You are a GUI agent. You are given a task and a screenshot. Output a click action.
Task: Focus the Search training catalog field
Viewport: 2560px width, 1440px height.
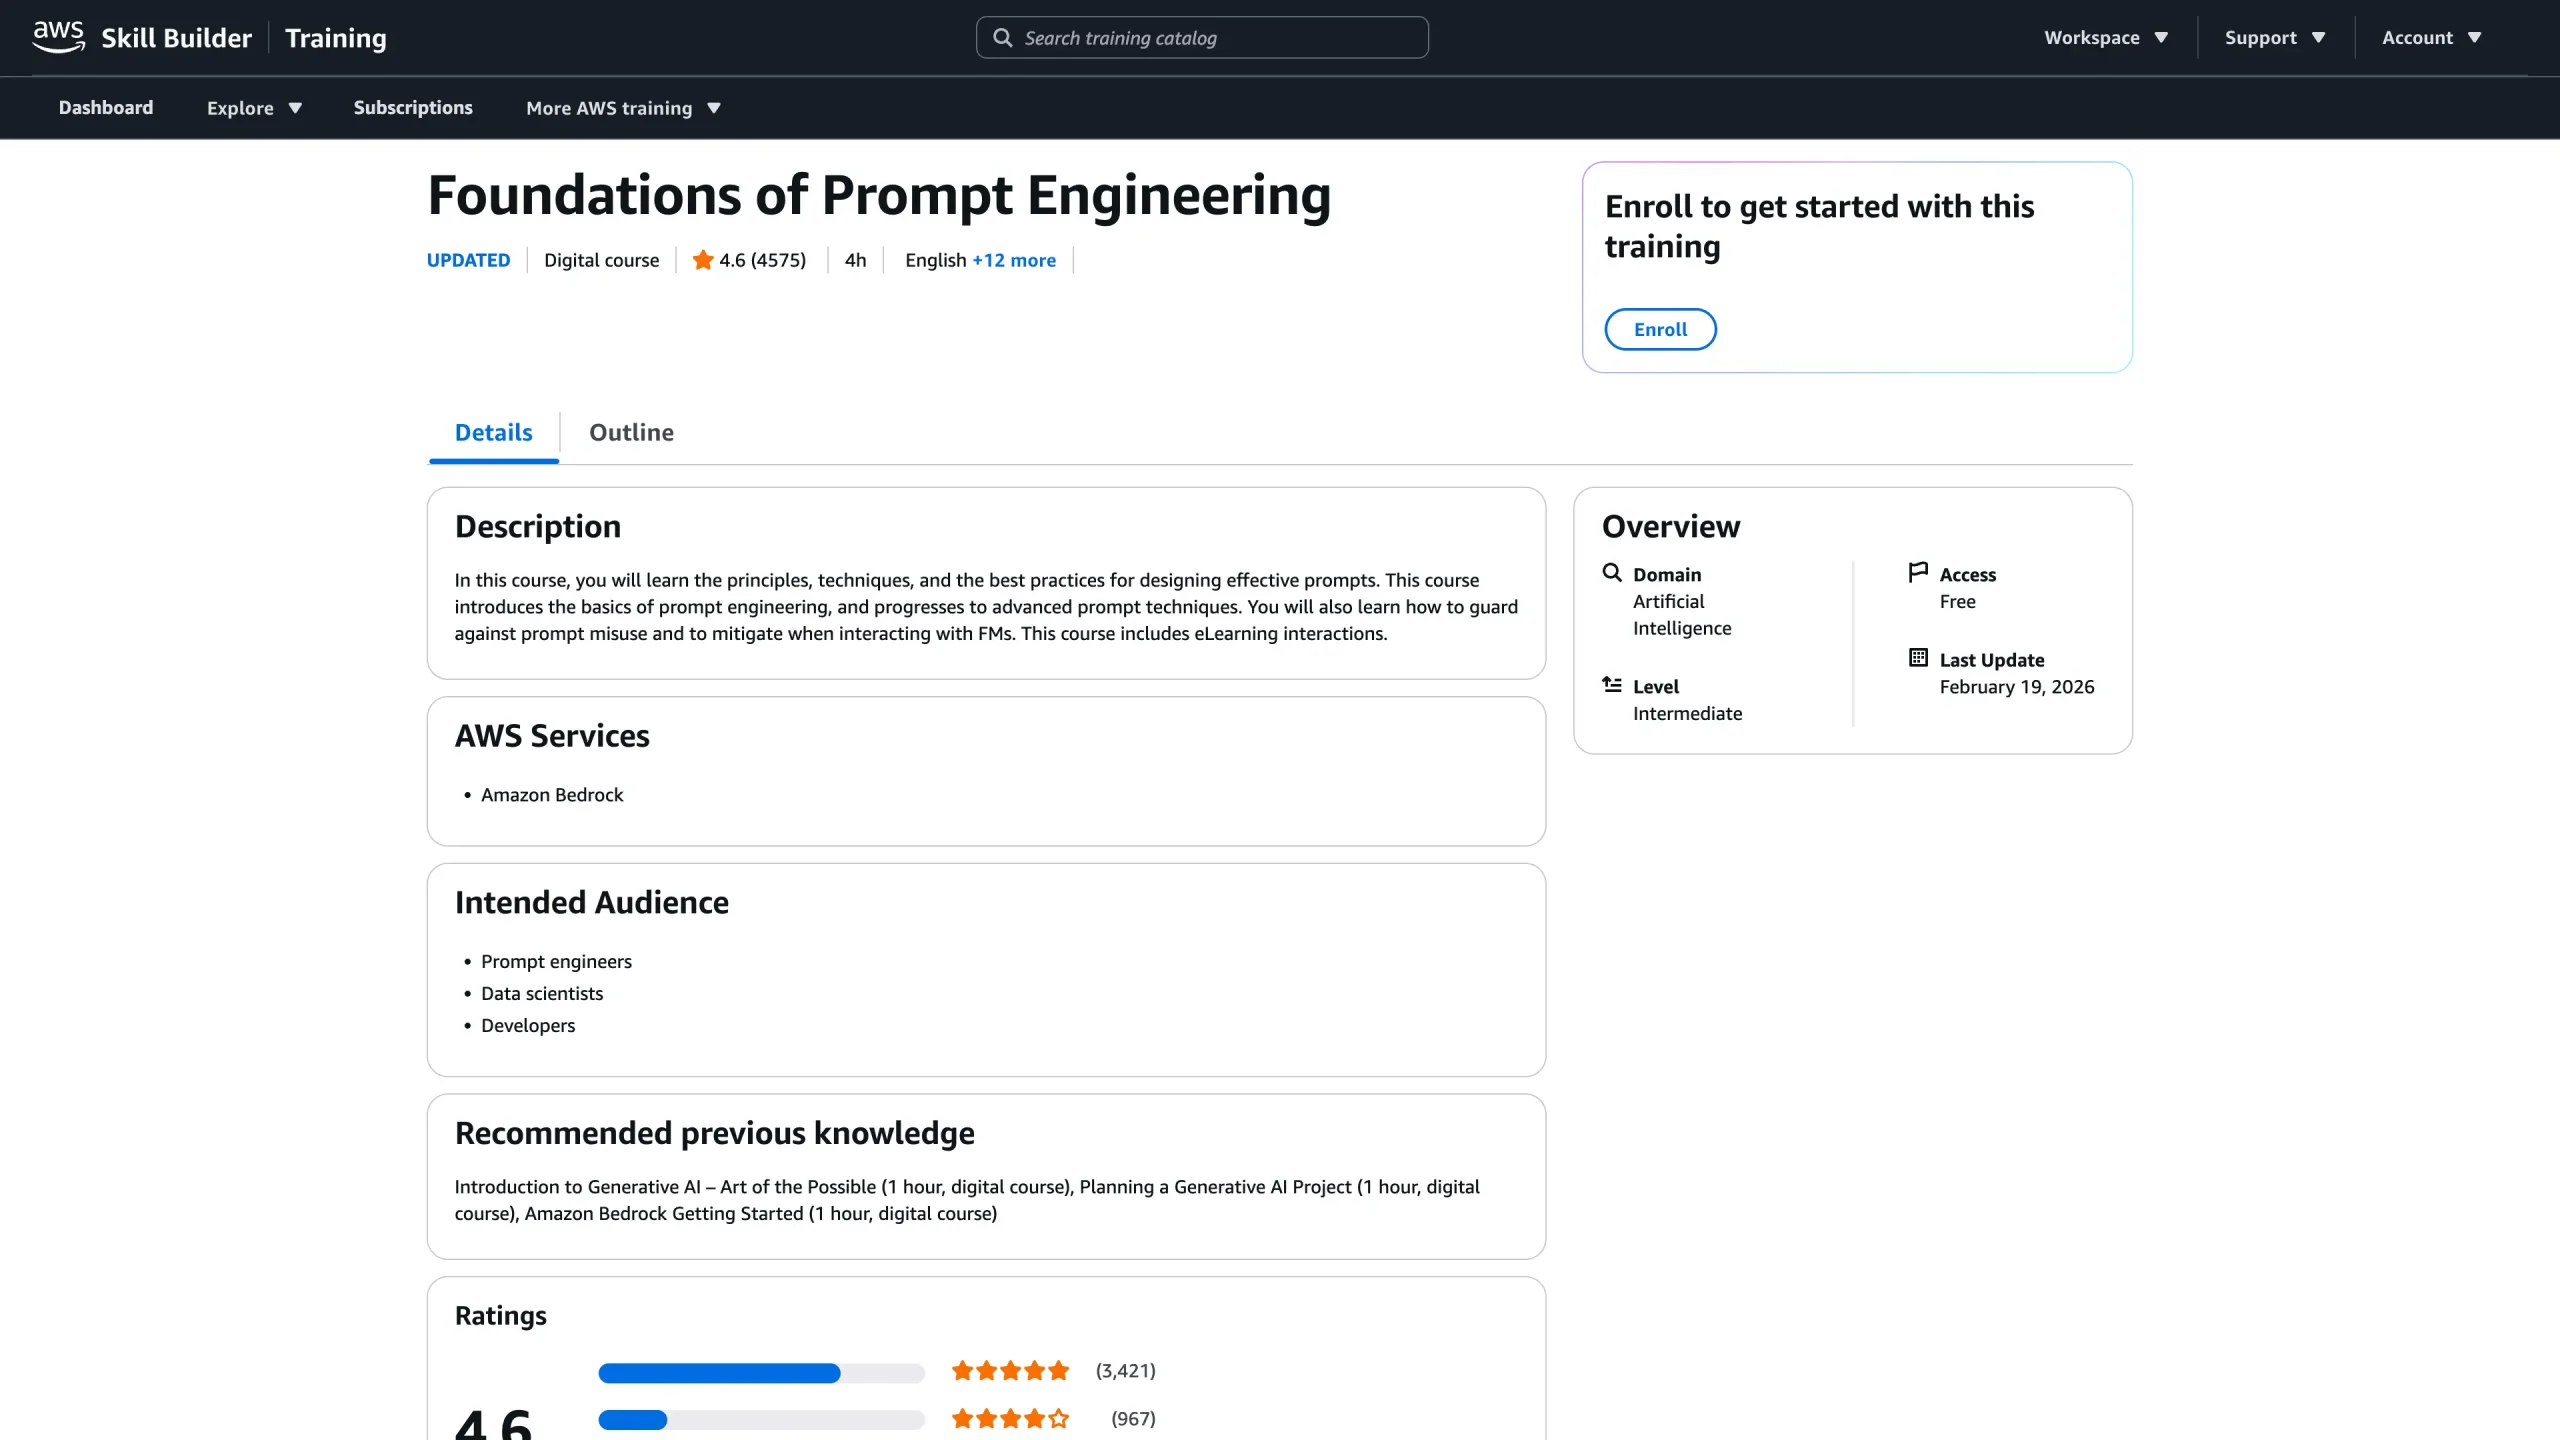pyautogui.click(x=1202, y=38)
